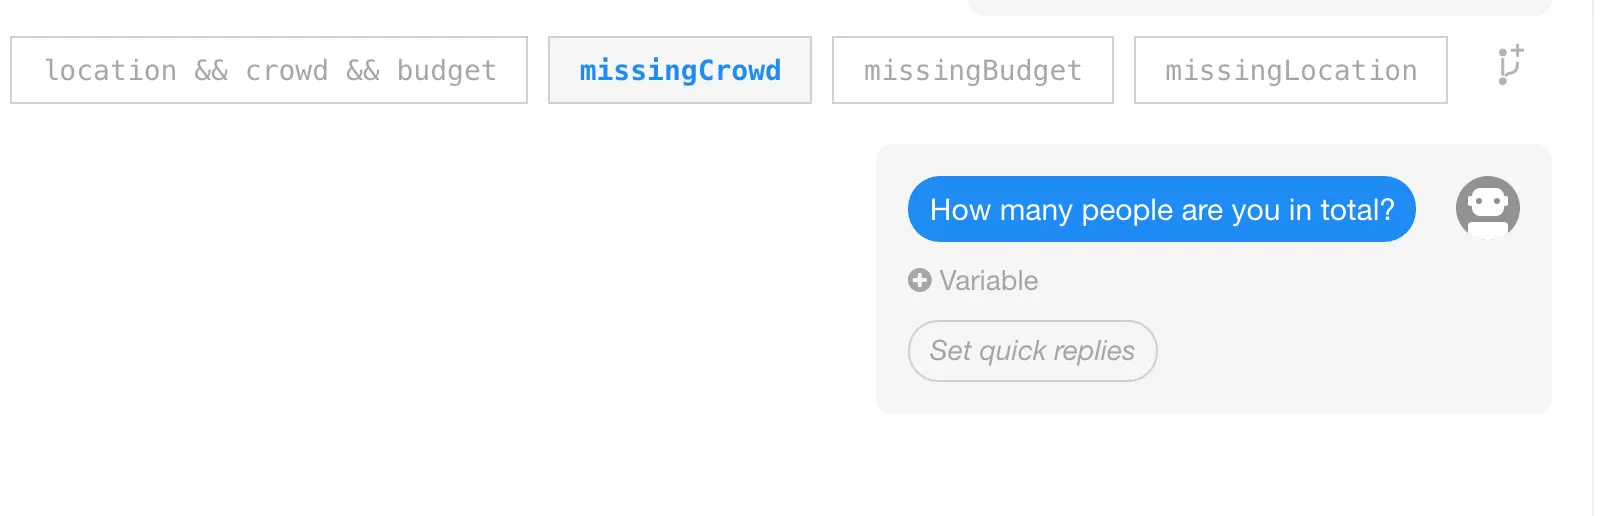
Task: Click 'people' in the blue message bubble
Action: [1127, 210]
